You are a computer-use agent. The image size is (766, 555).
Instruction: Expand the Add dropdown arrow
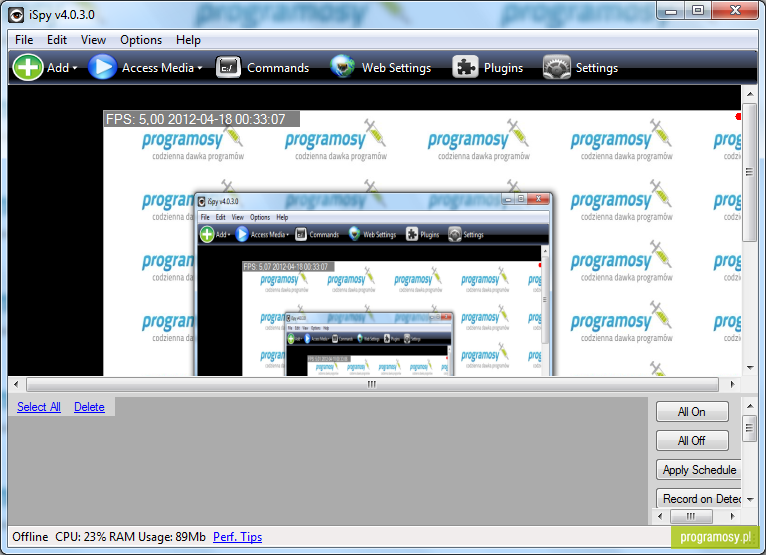tap(75, 68)
